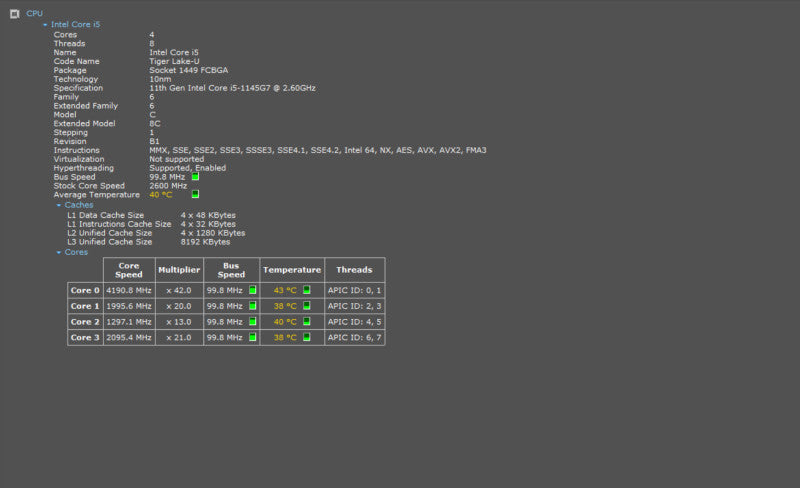Image resolution: width=800 pixels, height=488 pixels.
Task: Select the Core 0 row label
Action: pos(85,290)
